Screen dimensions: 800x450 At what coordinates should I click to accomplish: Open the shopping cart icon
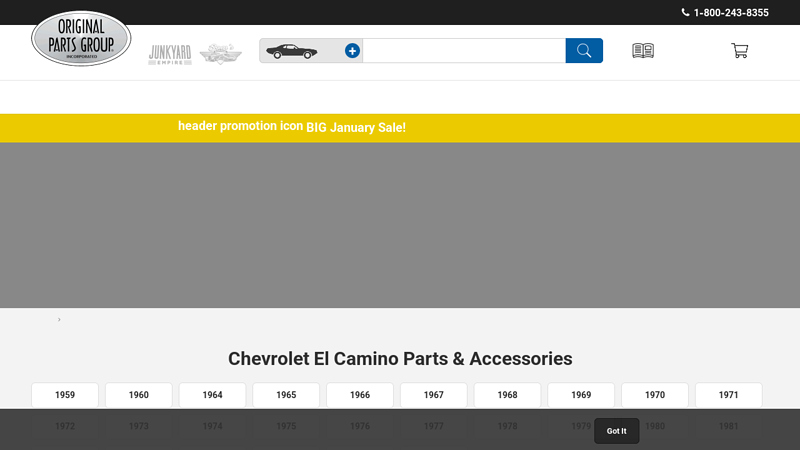740,51
